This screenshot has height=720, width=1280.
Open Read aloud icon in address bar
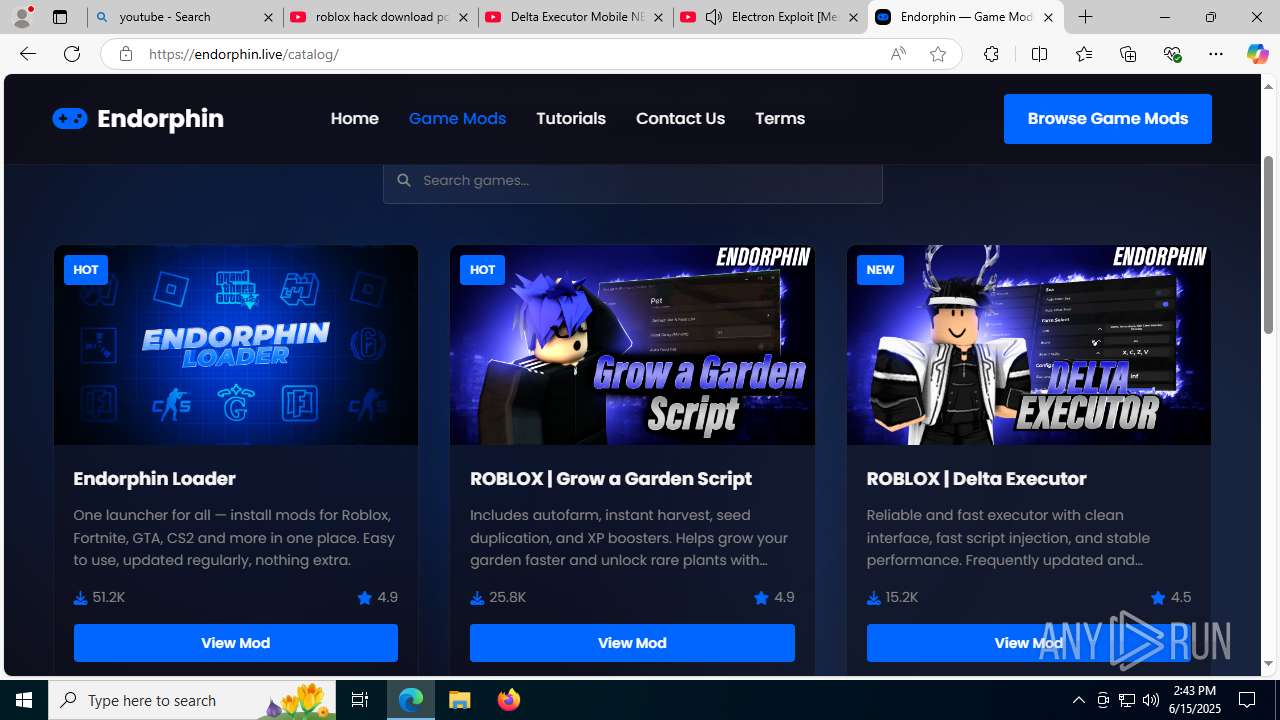[x=898, y=54]
